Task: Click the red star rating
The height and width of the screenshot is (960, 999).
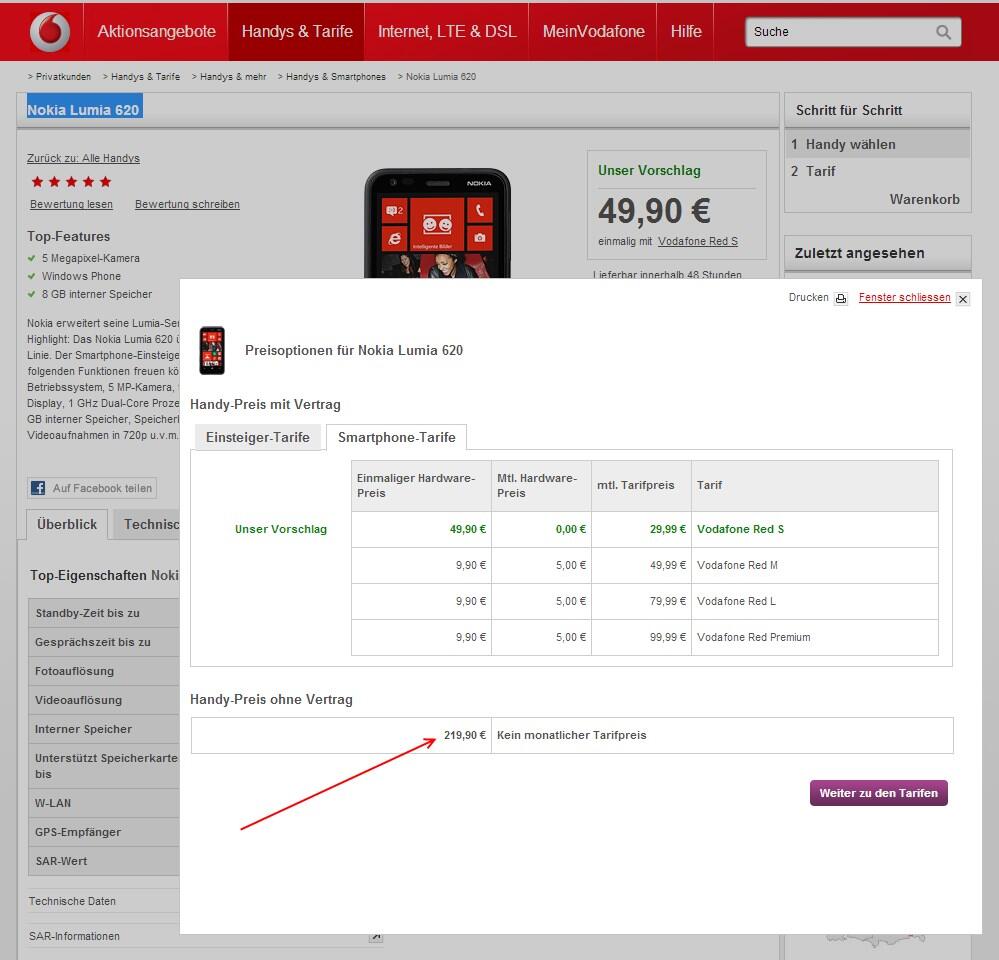Action: click(71, 182)
